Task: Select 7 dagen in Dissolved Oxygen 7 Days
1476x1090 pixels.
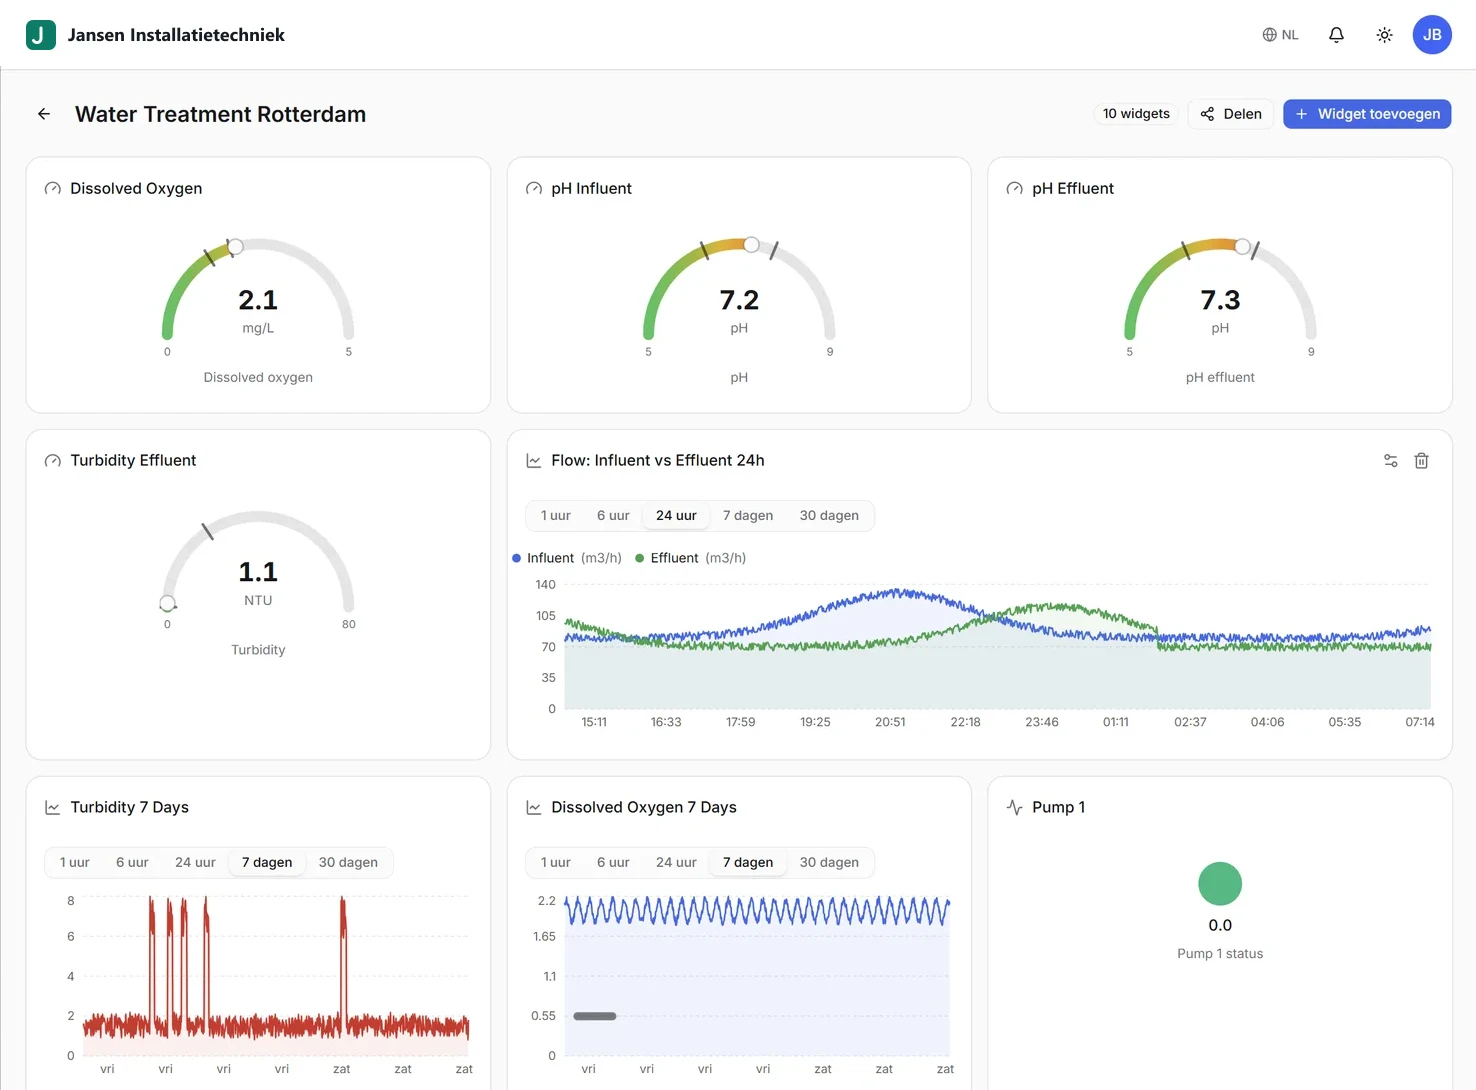Action: [748, 863]
